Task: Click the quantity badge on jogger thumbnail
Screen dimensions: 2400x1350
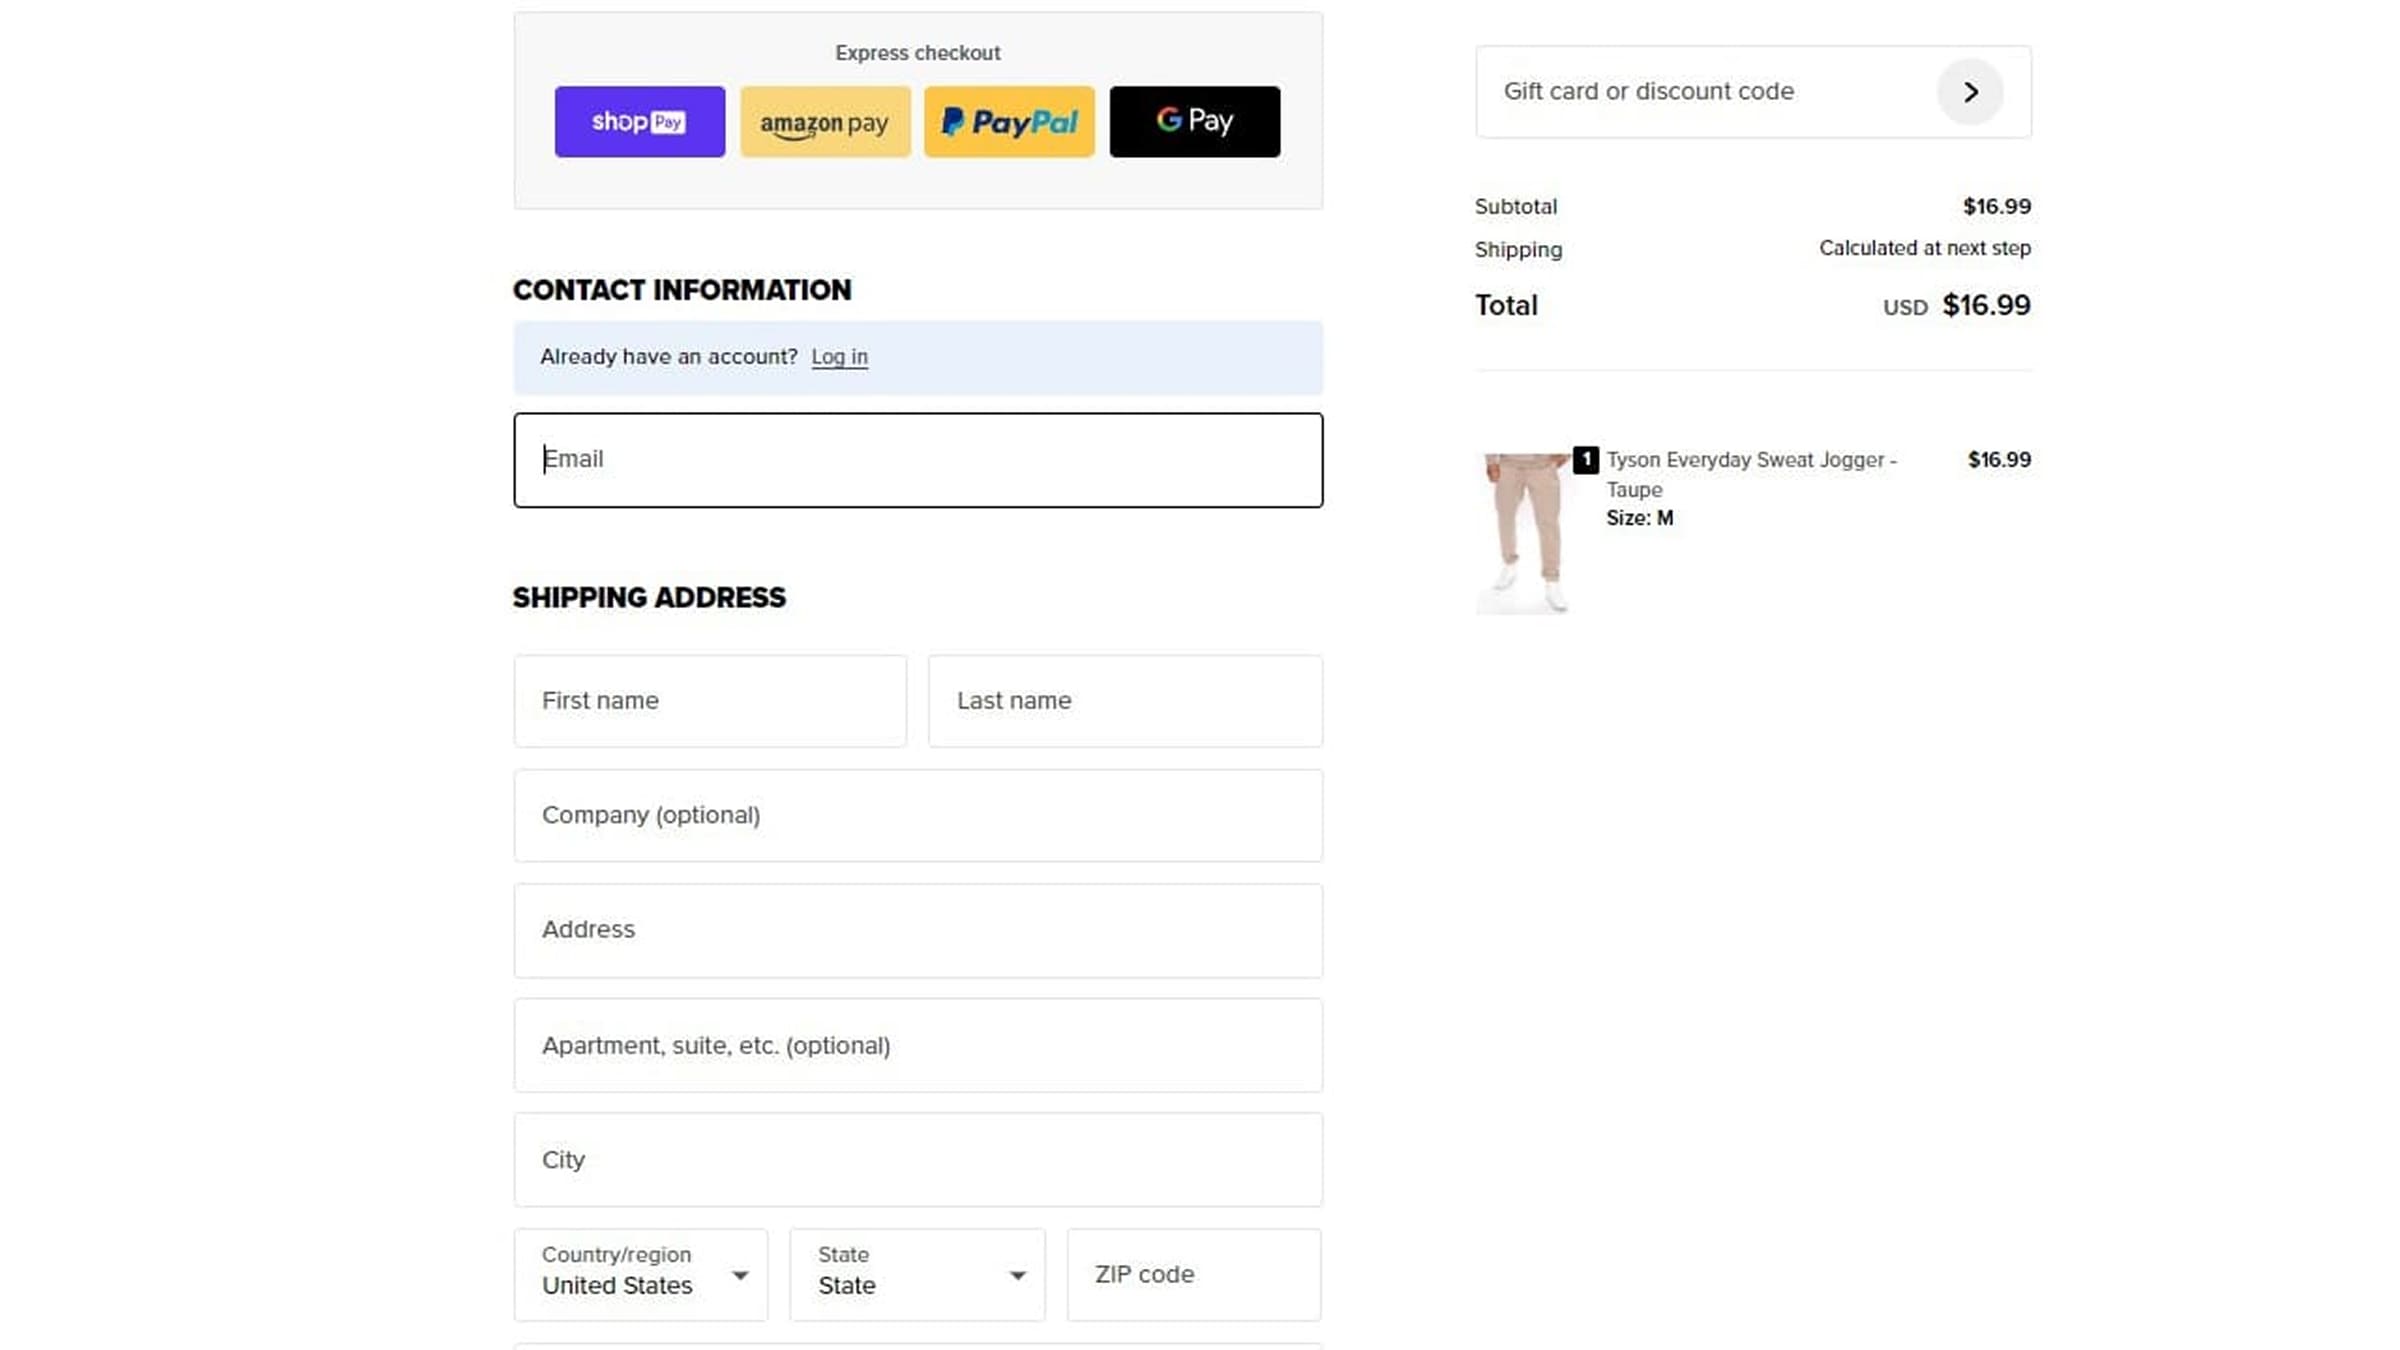Action: pyautogui.click(x=1585, y=460)
